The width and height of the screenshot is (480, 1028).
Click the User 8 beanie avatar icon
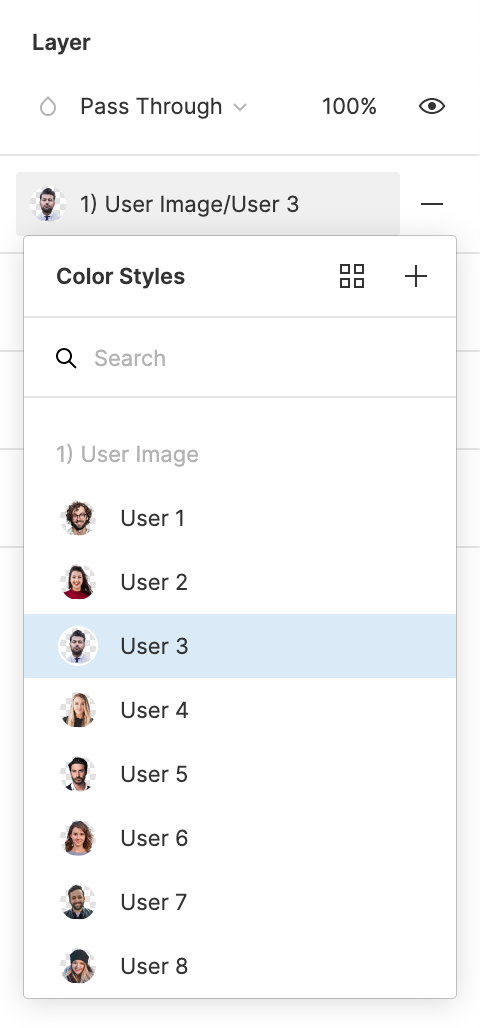click(x=78, y=966)
